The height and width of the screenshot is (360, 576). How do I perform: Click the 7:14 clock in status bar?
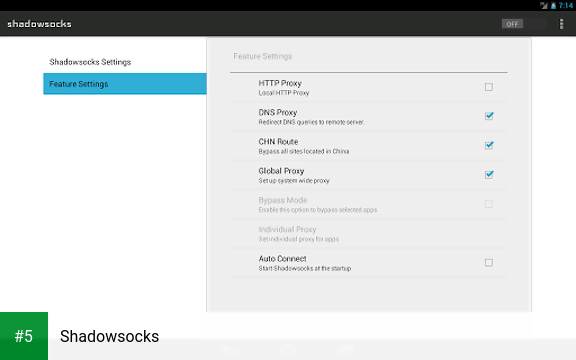[x=566, y=6]
